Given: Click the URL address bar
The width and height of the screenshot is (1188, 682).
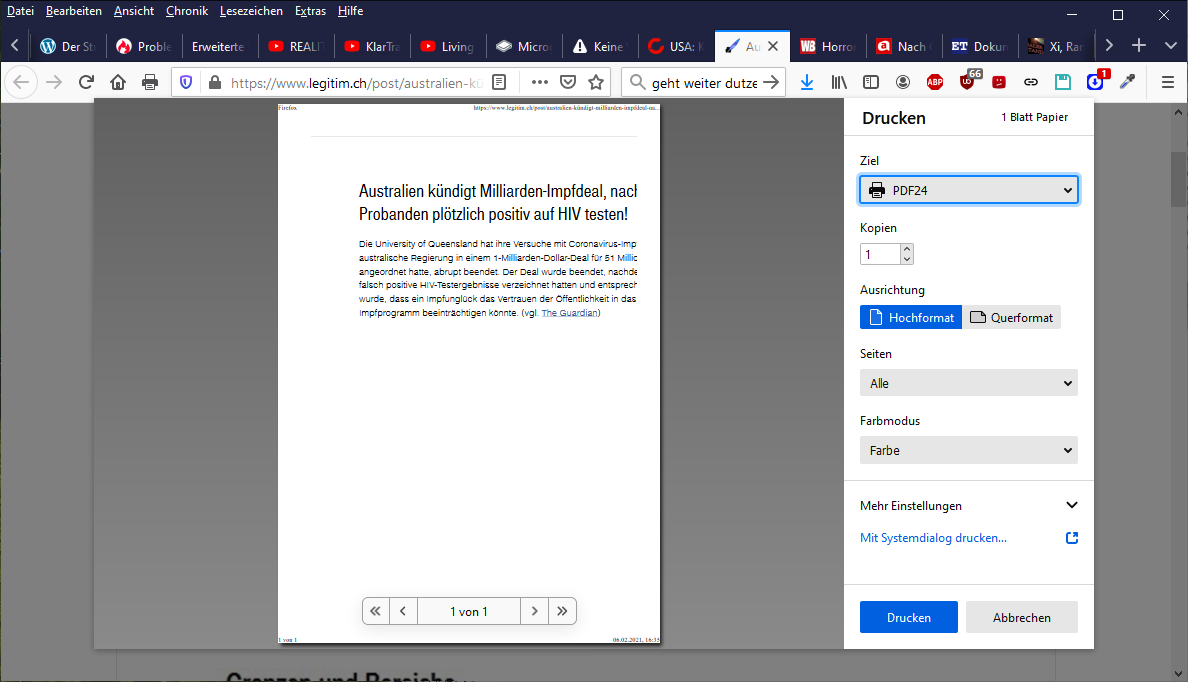Looking at the screenshot, I should 356,83.
